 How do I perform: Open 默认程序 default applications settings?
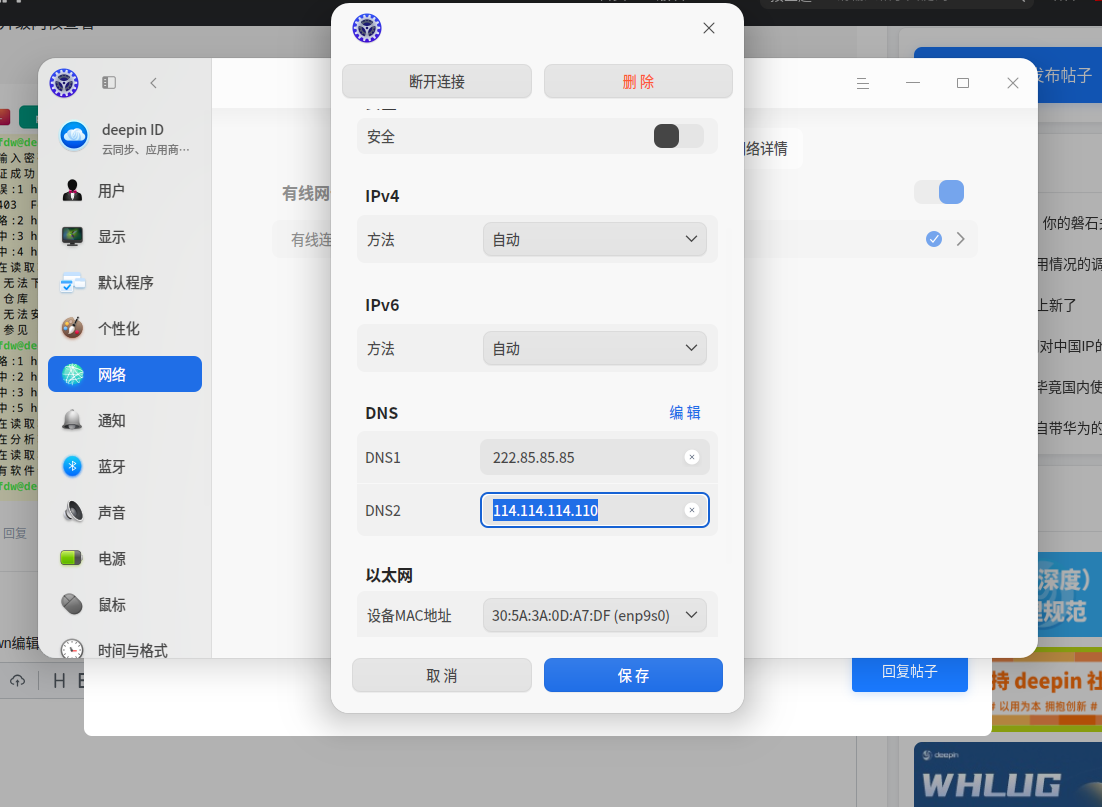(125, 283)
